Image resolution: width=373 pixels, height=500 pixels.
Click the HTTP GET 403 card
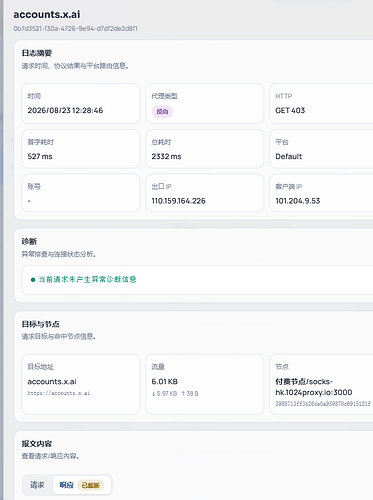[321, 104]
